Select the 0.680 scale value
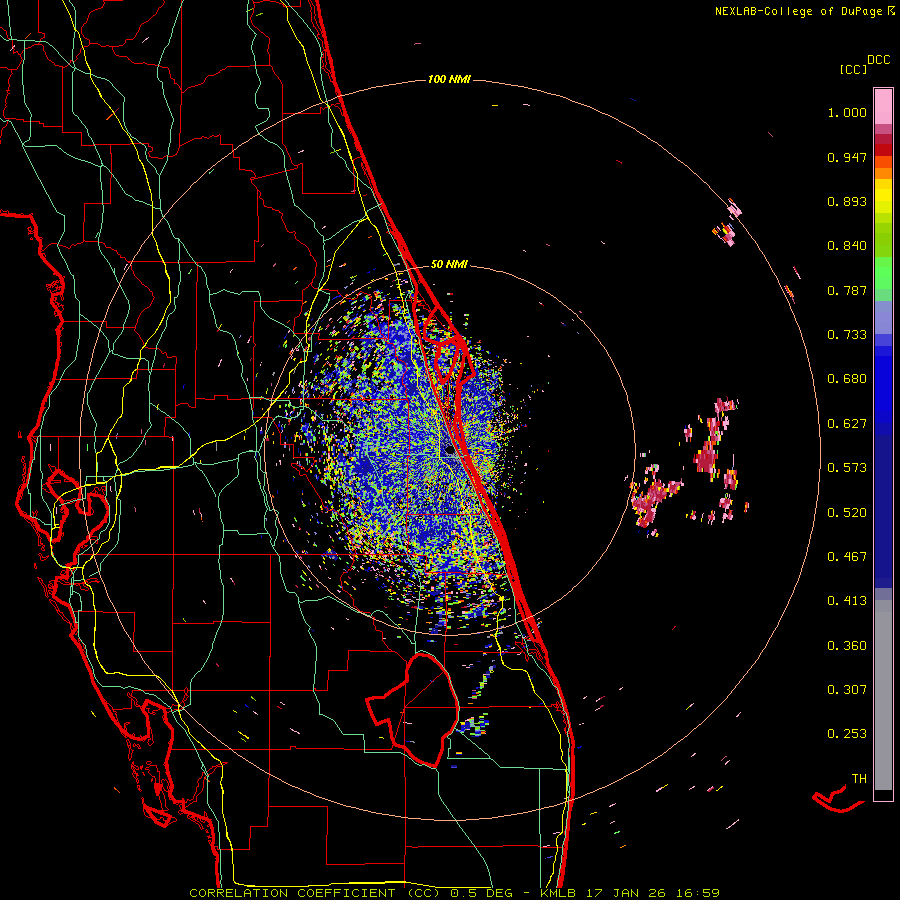Viewport: 900px width, 900px height. (847, 379)
